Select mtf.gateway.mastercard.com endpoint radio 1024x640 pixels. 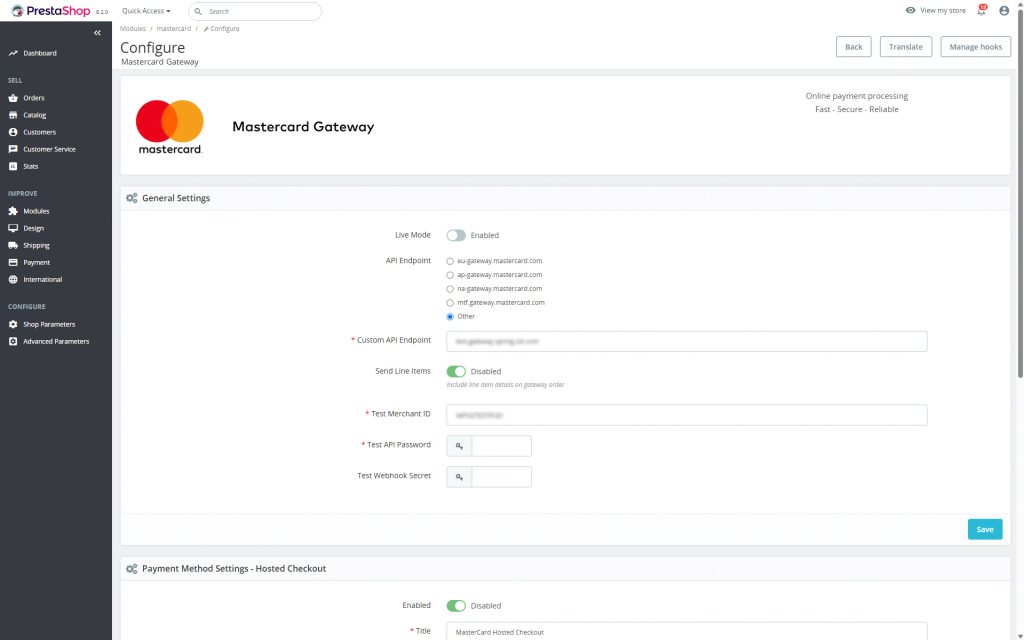coord(450,303)
